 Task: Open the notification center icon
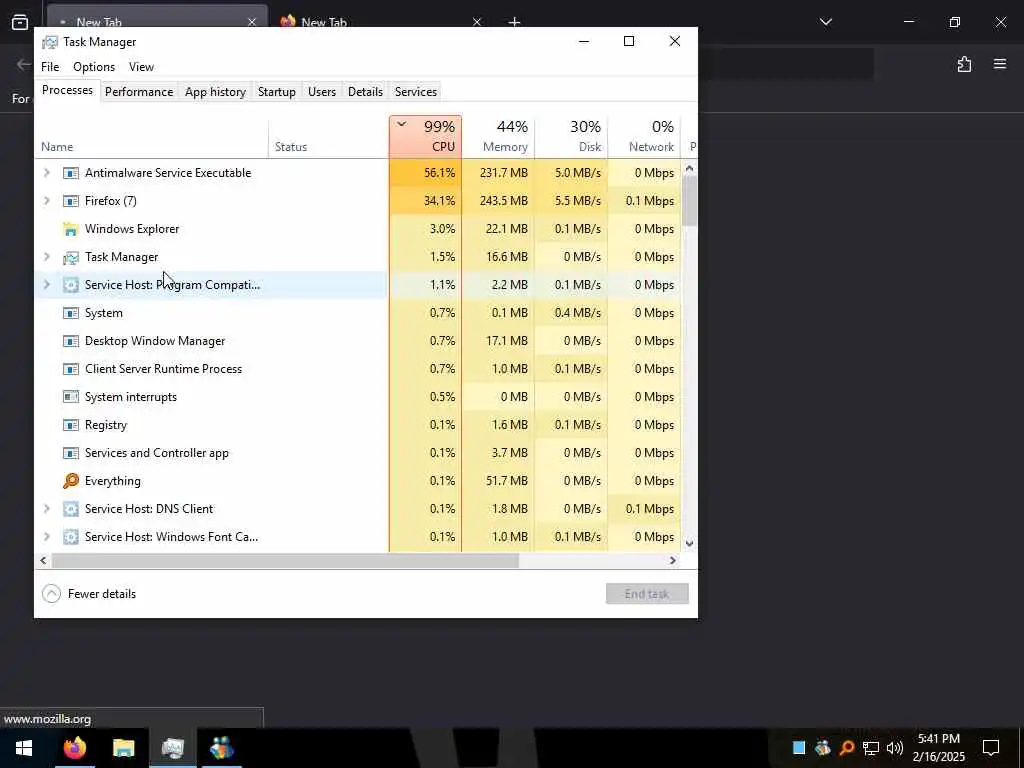[991, 748]
